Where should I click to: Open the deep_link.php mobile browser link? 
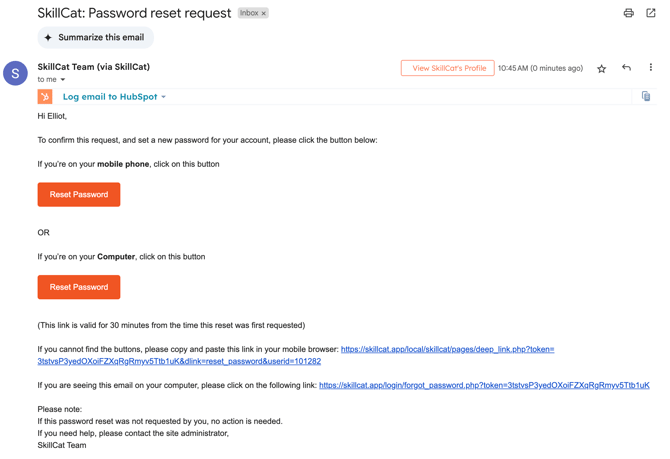(296, 355)
